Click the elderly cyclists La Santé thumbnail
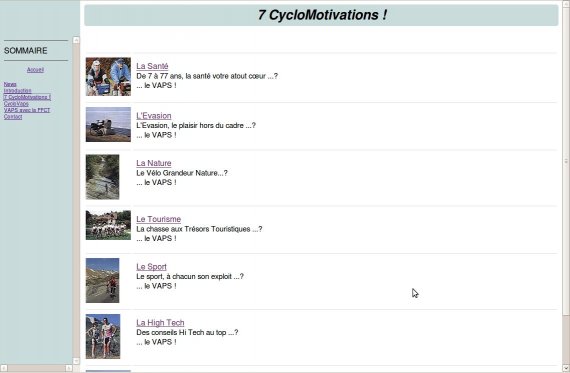 point(108,77)
